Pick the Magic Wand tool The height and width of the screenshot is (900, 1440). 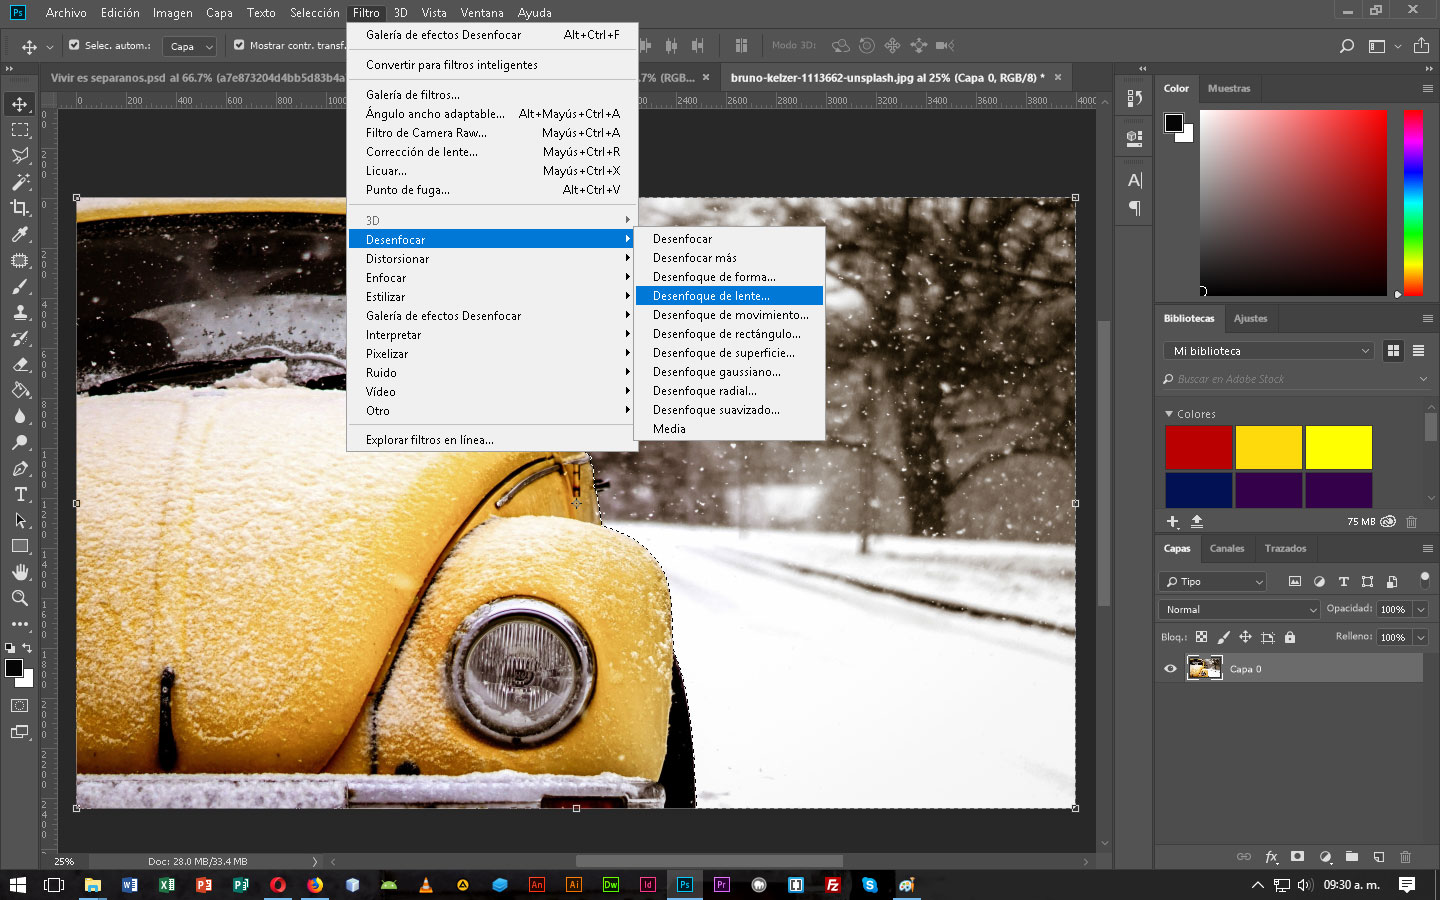(x=20, y=182)
